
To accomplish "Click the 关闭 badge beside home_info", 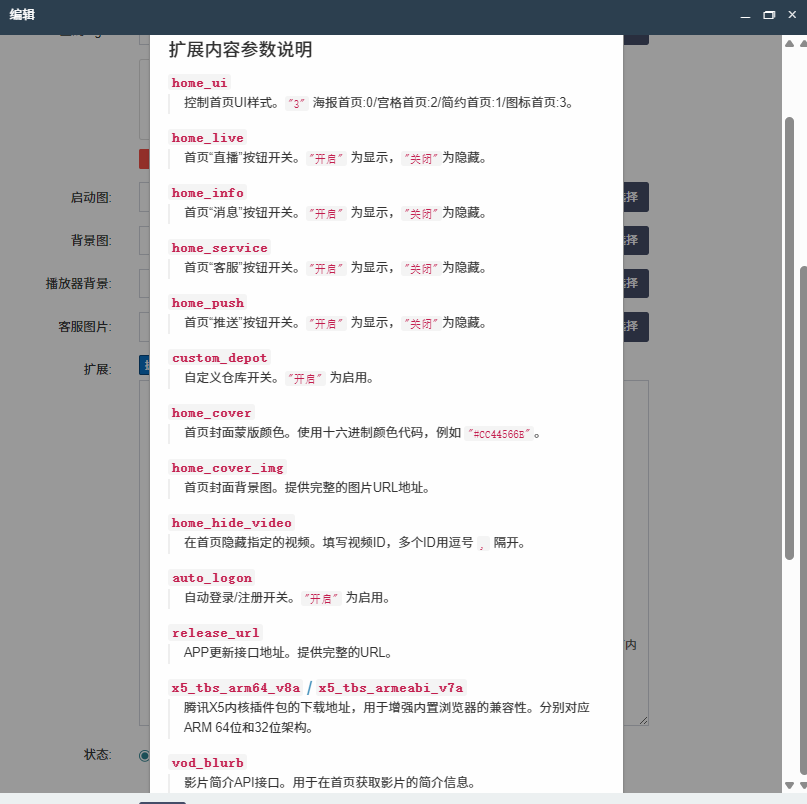I will coord(420,213).
